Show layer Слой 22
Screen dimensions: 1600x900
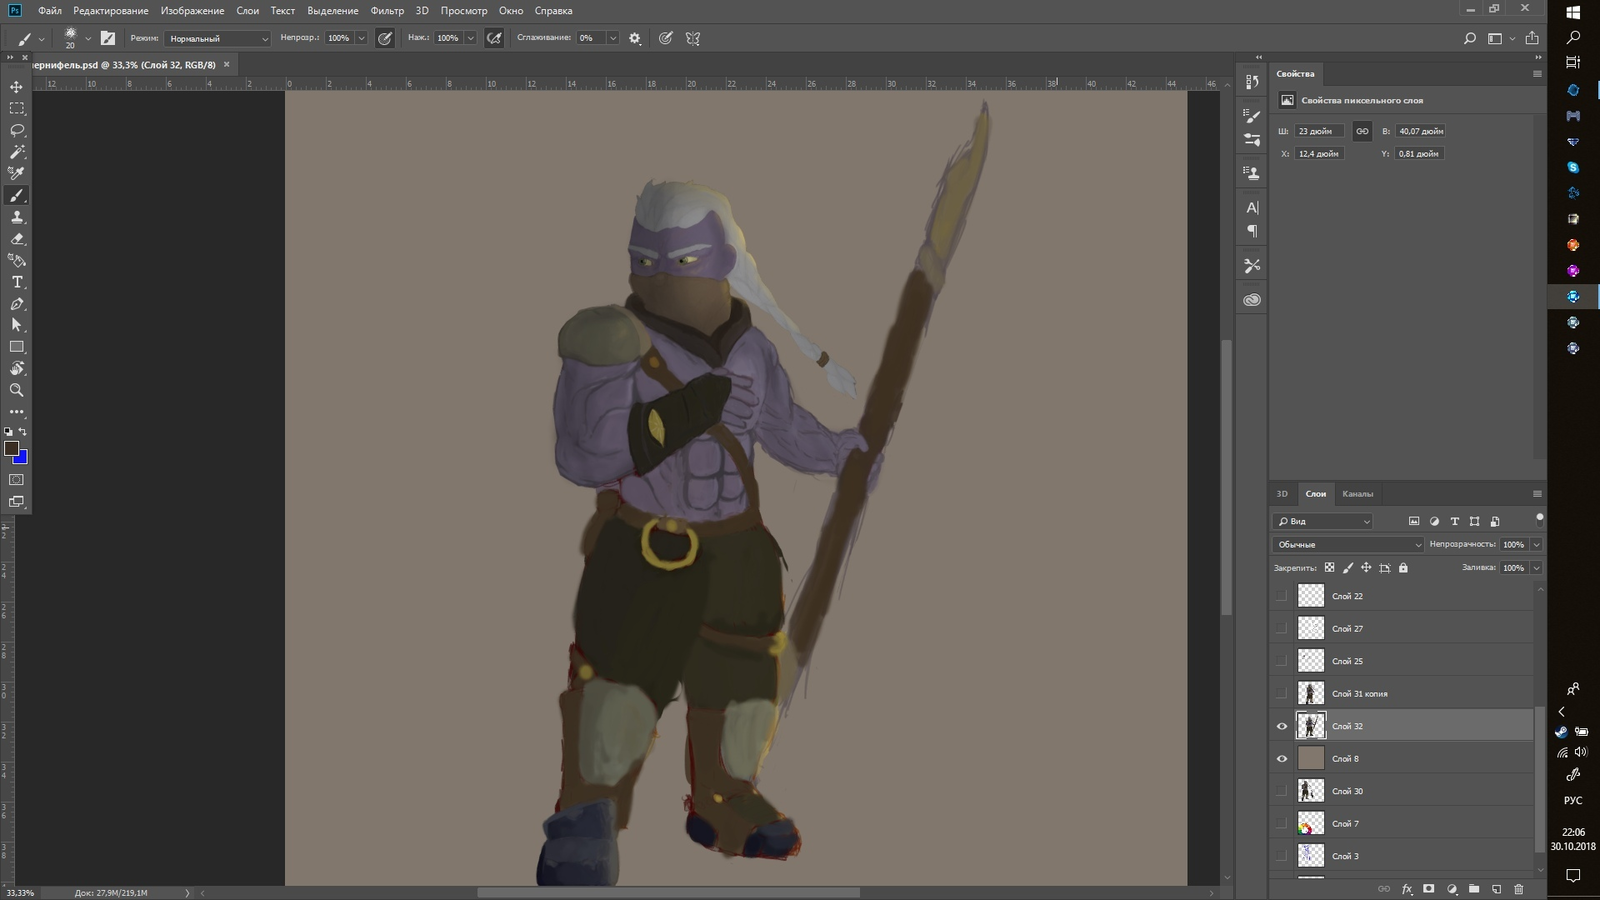coord(1282,596)
